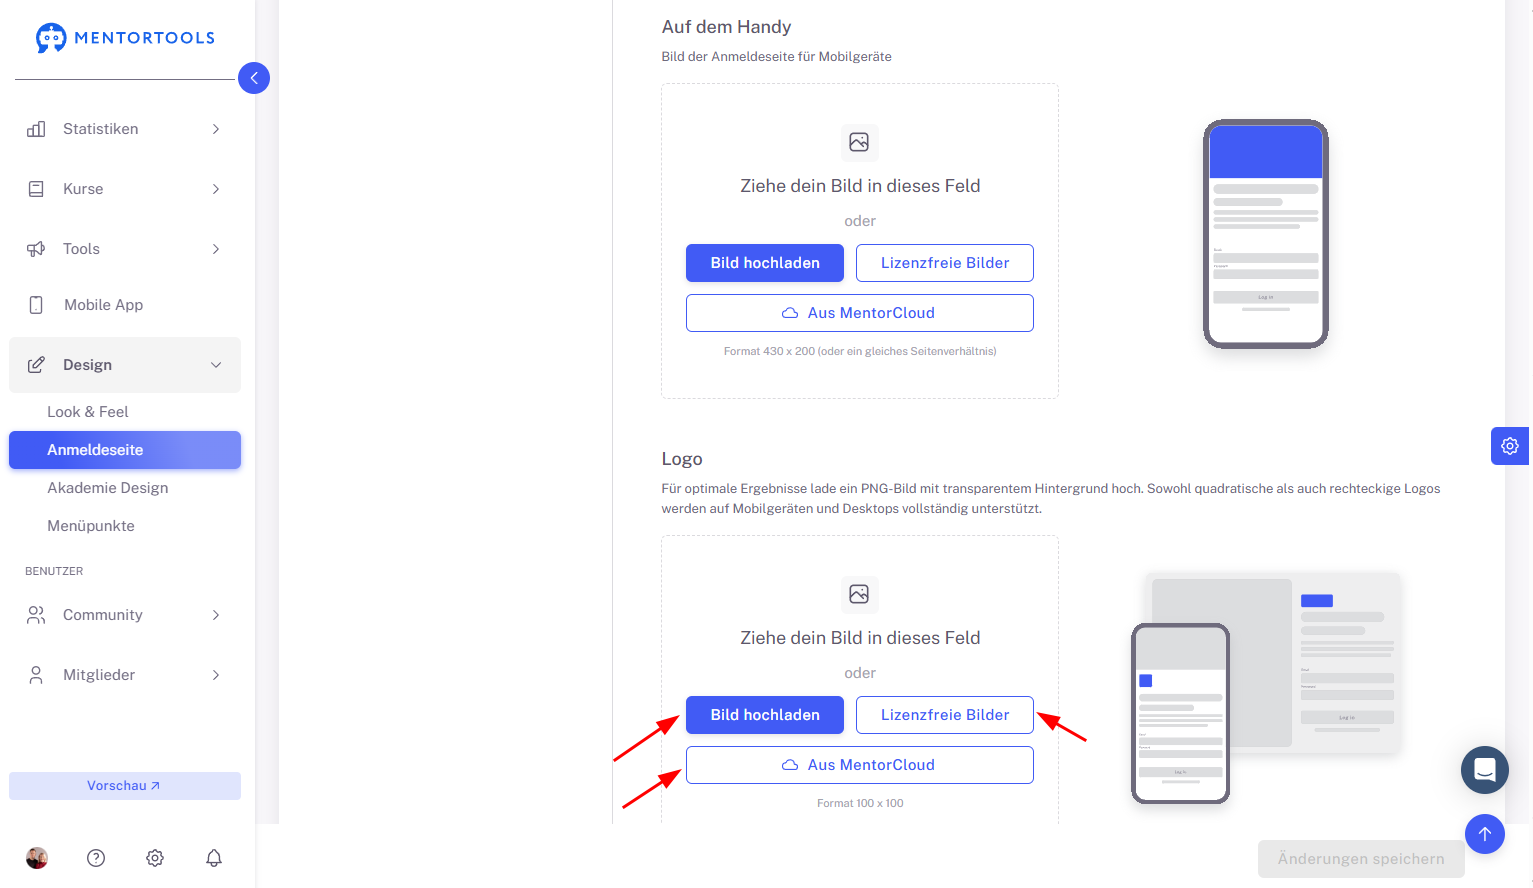This screenshot has width=1533, height=888.
Task: Open the bottom sidebar settings gear
Action: tap(155, 858)
